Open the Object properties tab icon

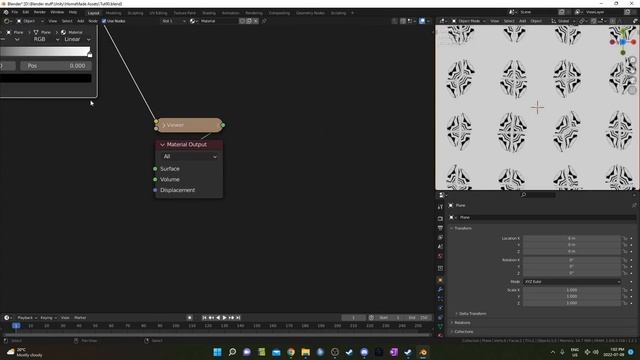[440, 280]
